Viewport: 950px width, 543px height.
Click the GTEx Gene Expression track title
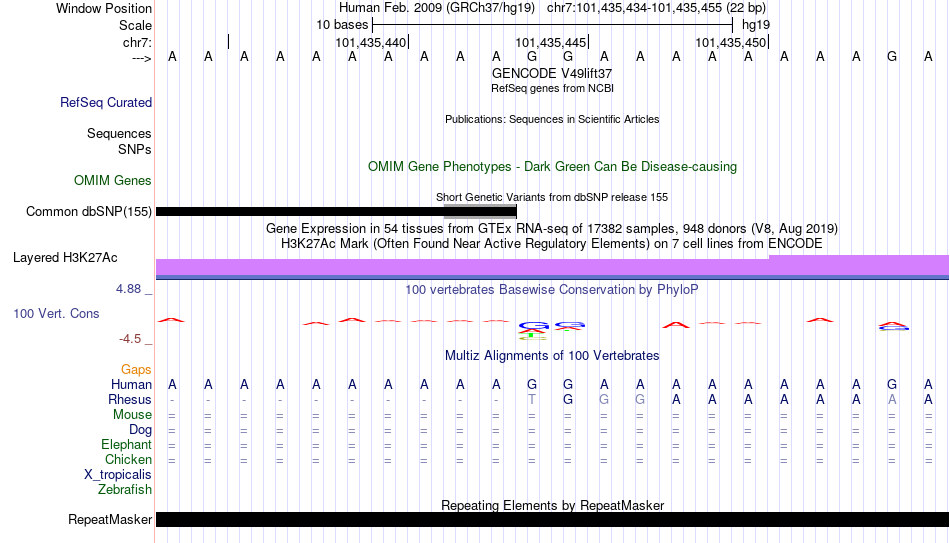point(552,228)
